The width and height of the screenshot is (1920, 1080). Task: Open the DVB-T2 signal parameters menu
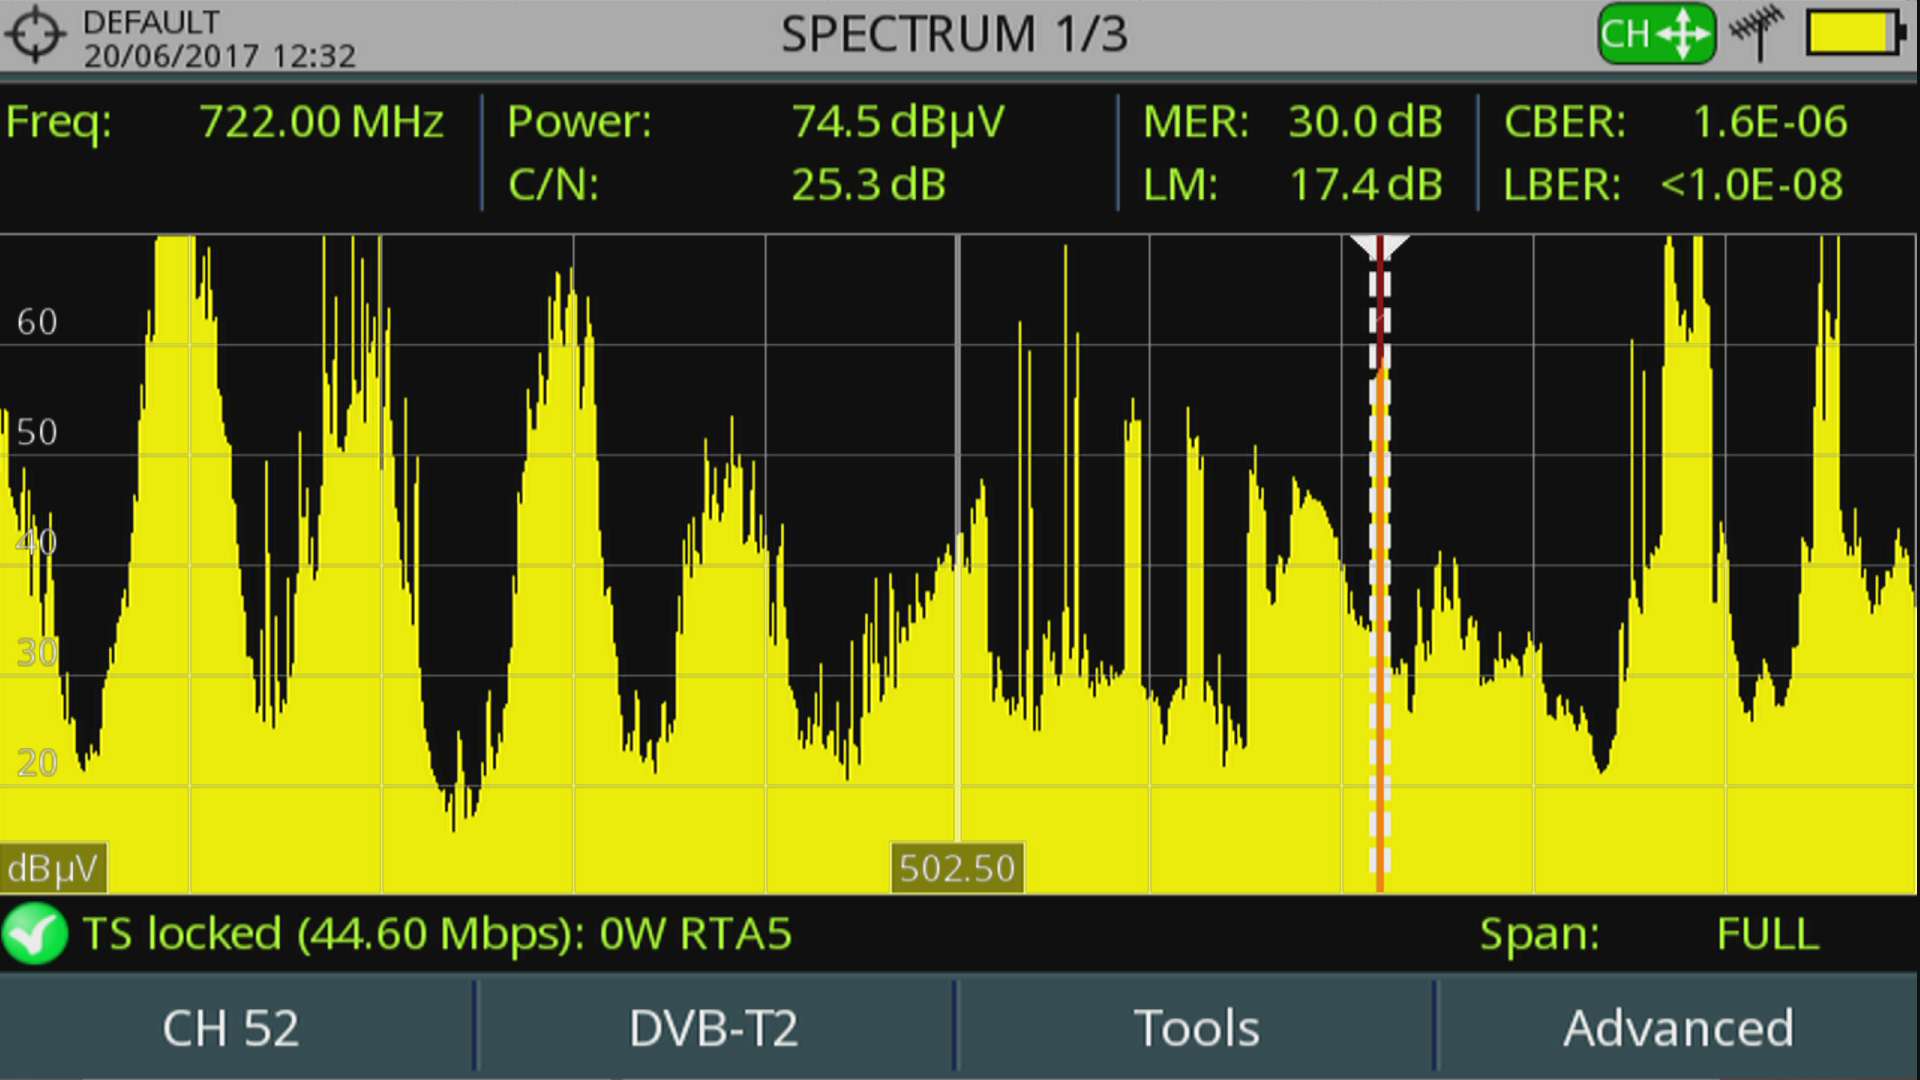point(714,1028)
